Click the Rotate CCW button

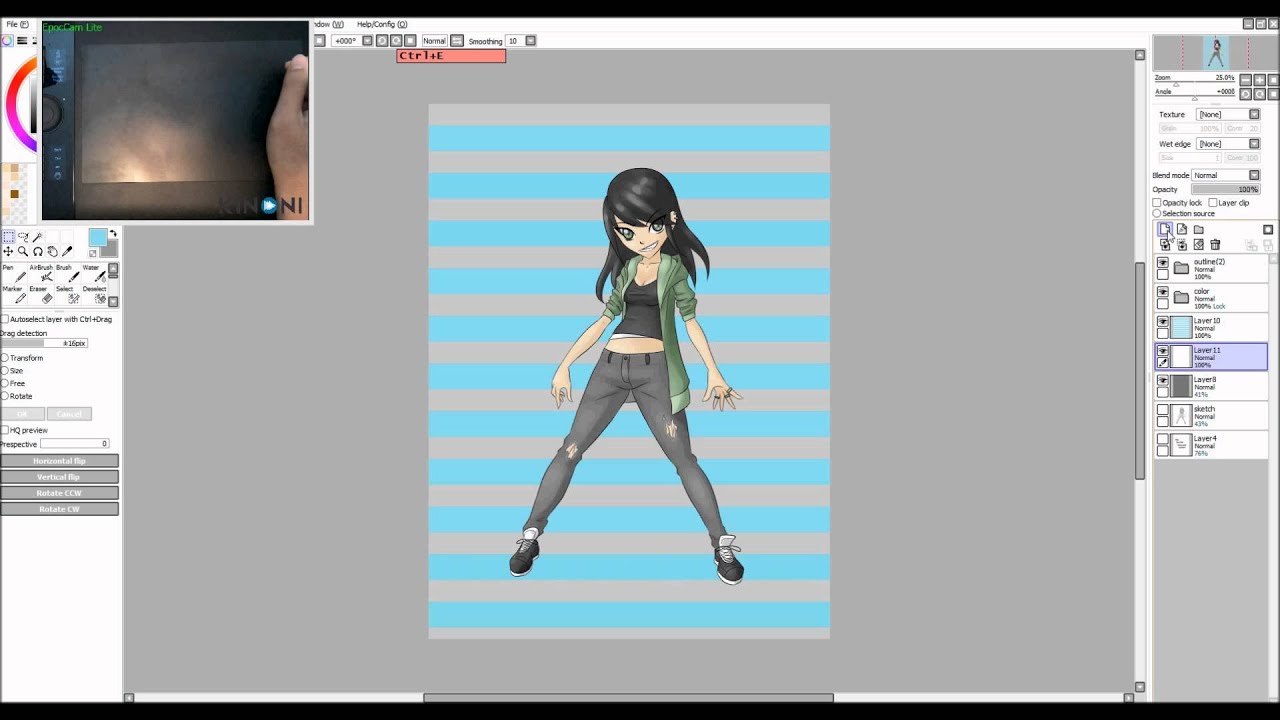point(60,493)
